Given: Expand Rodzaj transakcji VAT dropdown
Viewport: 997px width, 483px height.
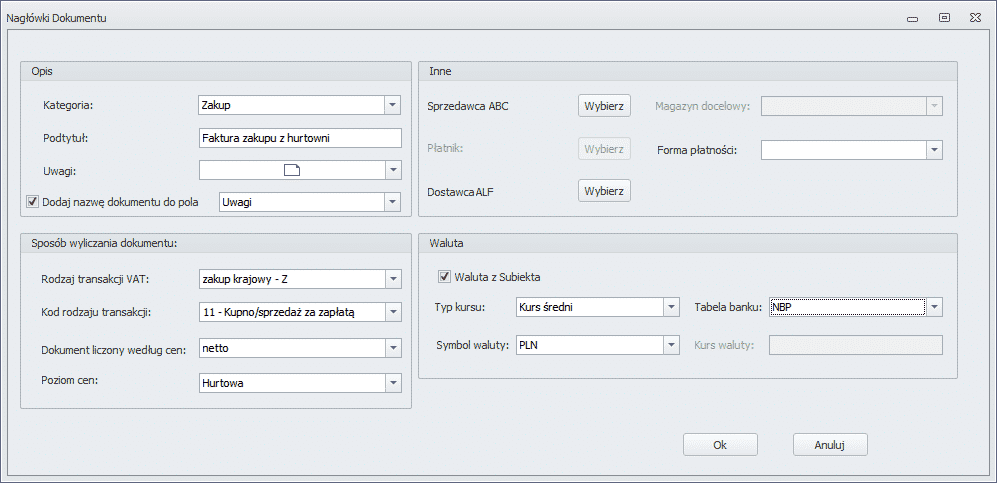Looking at the screenshot, I should tap(393, 278).
